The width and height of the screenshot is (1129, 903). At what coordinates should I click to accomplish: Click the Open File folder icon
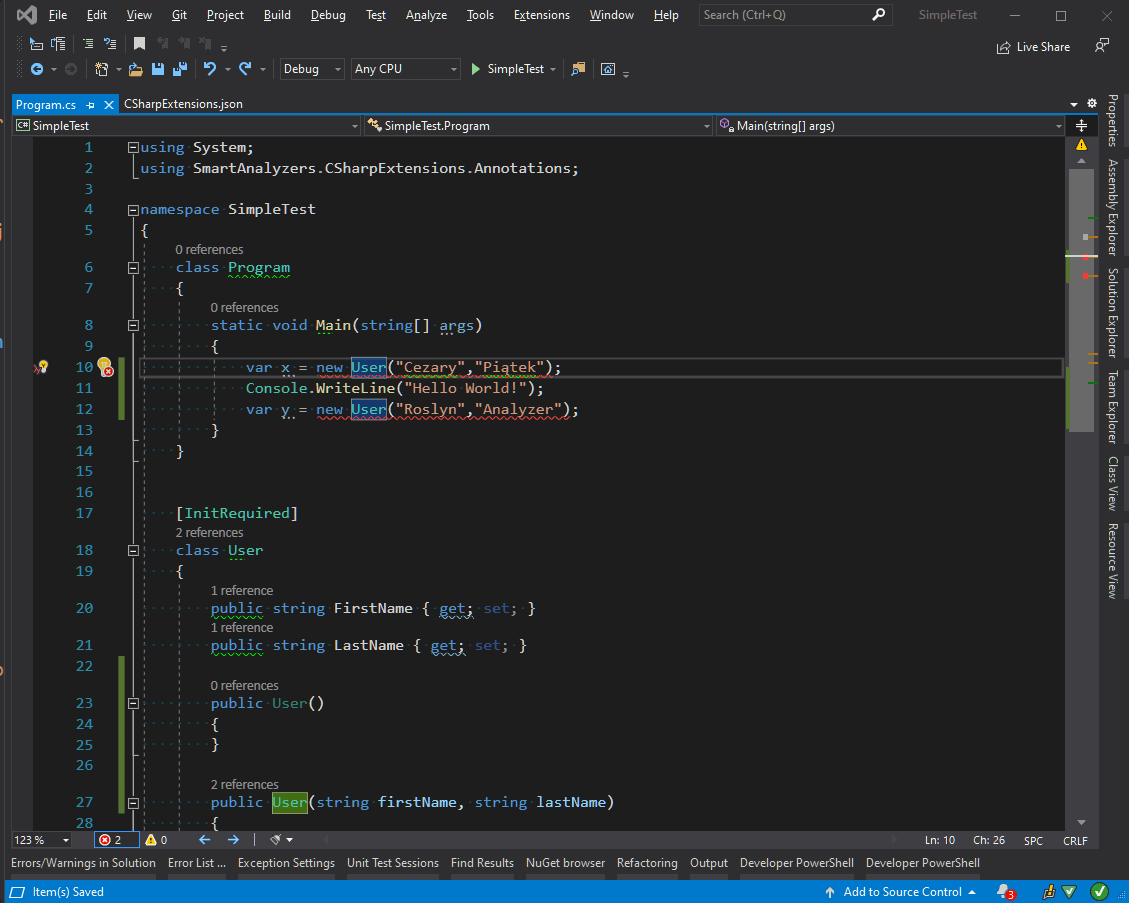(135, 69)
